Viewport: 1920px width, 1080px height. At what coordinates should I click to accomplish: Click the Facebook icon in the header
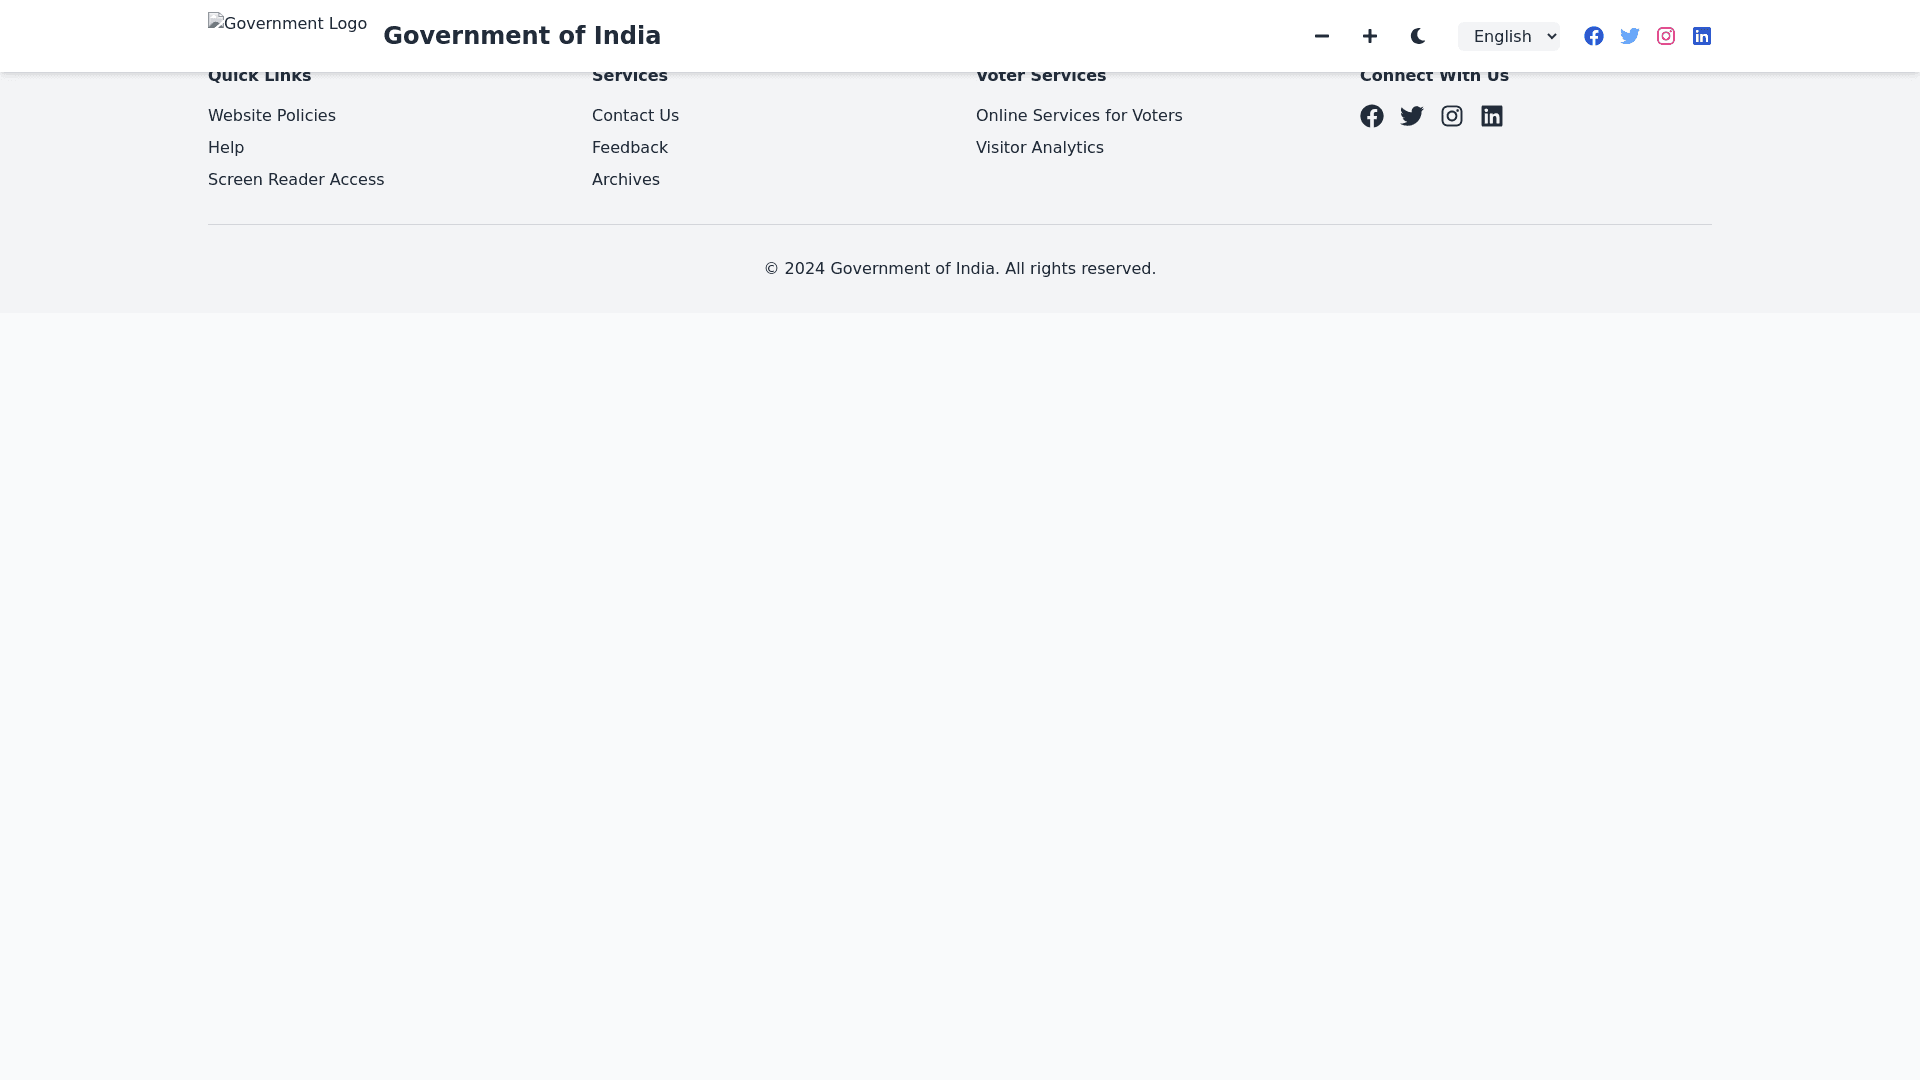(x=1594, y=36)
